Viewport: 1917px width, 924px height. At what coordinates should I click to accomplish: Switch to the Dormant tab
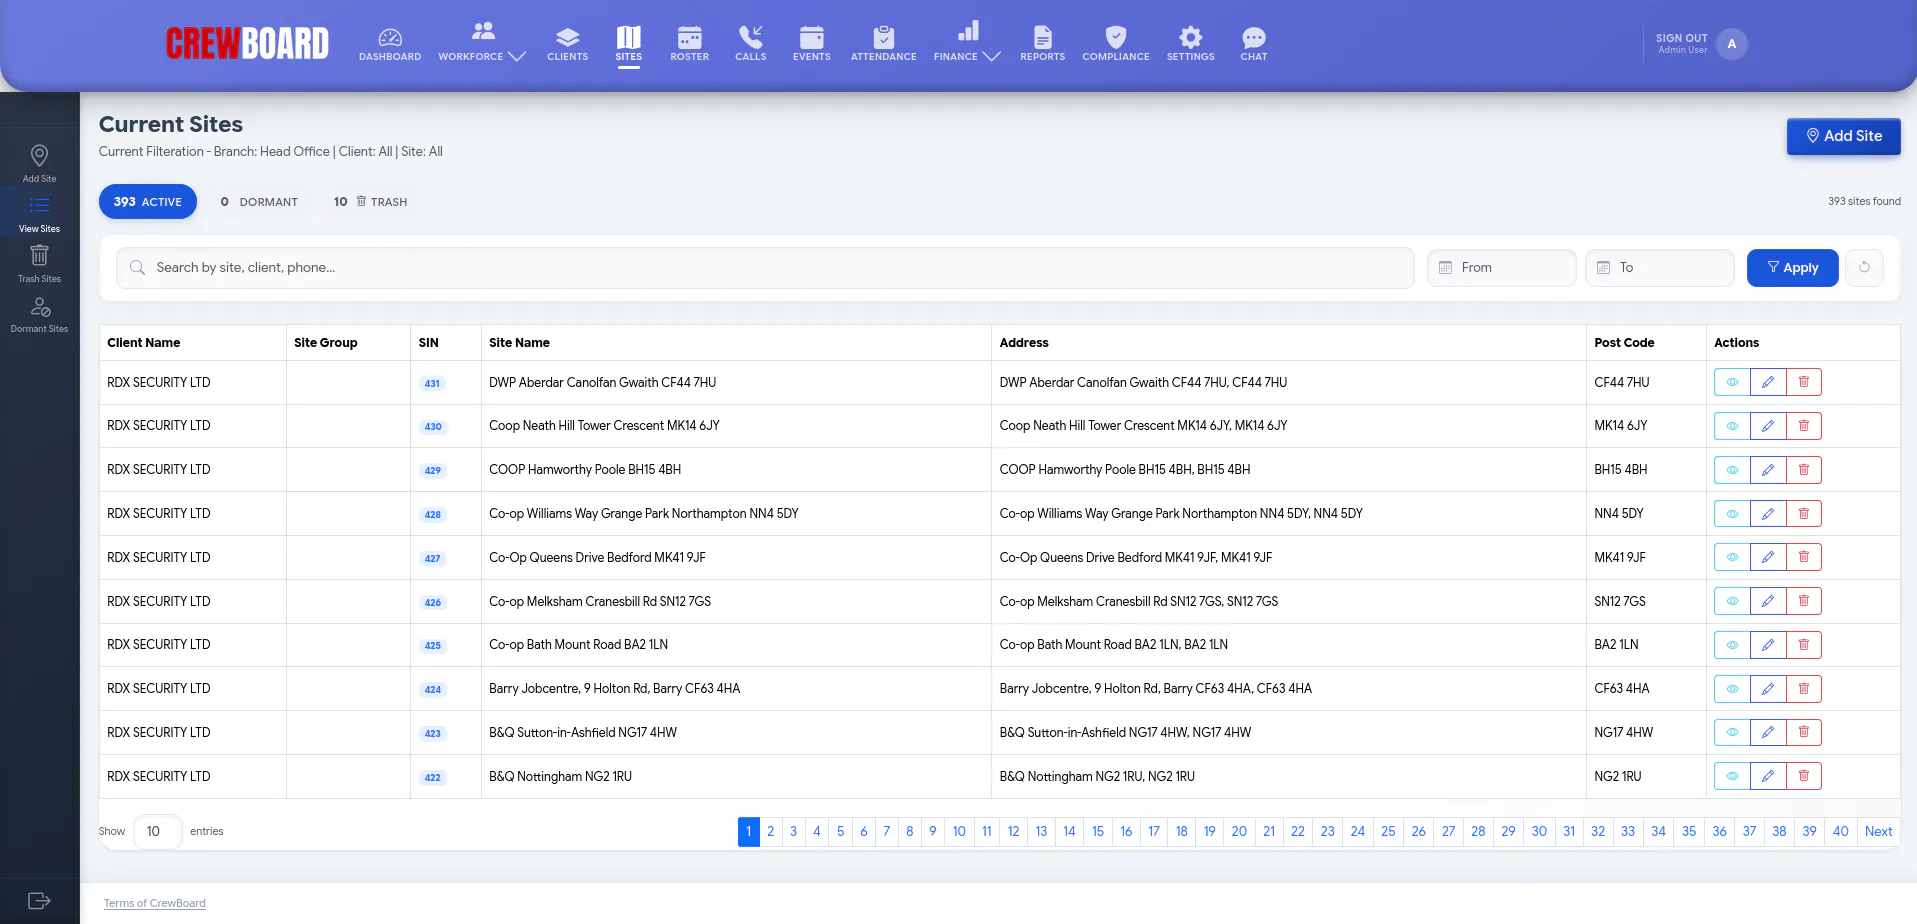[x=259, y=202]
